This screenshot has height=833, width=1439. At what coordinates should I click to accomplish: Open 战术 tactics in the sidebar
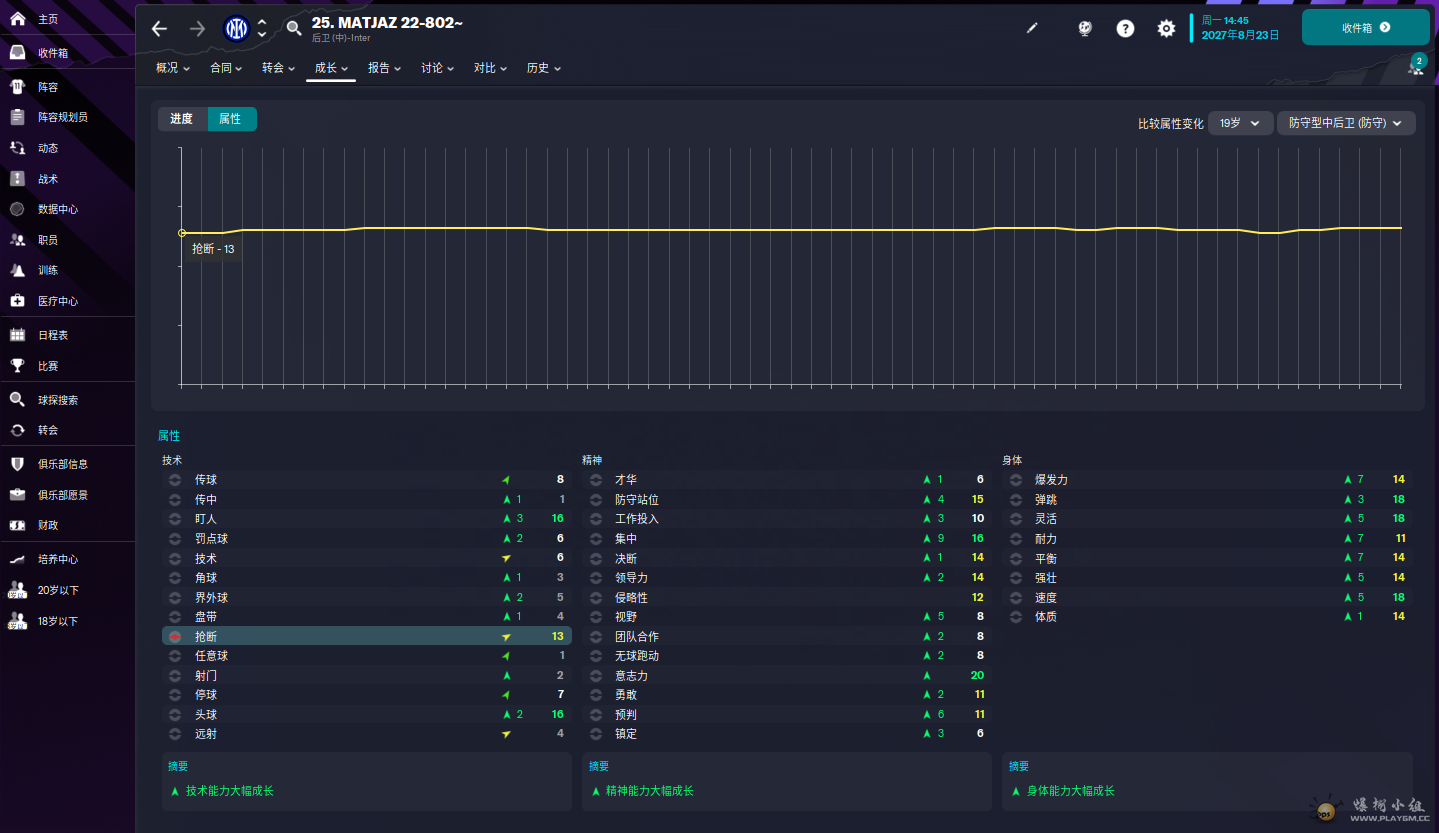(x=48, y=179)
